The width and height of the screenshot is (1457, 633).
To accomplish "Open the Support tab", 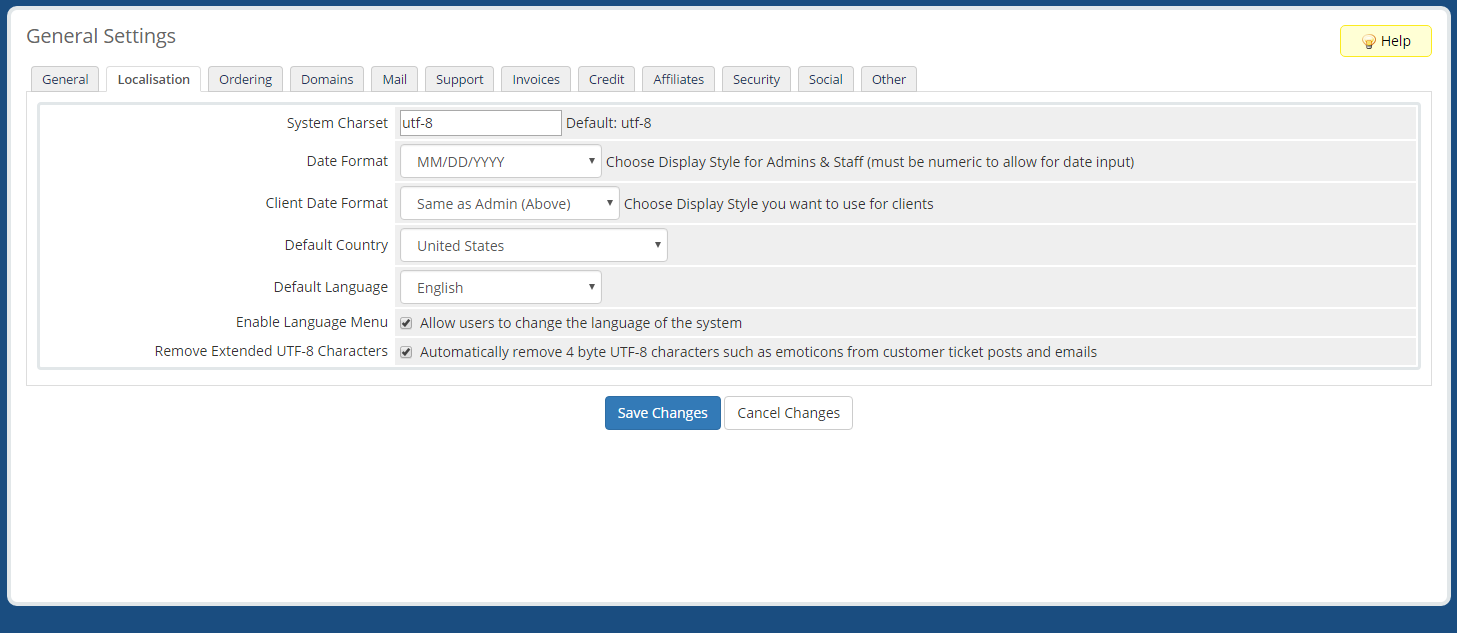I will pyautogui.click(x=459, y=80).
